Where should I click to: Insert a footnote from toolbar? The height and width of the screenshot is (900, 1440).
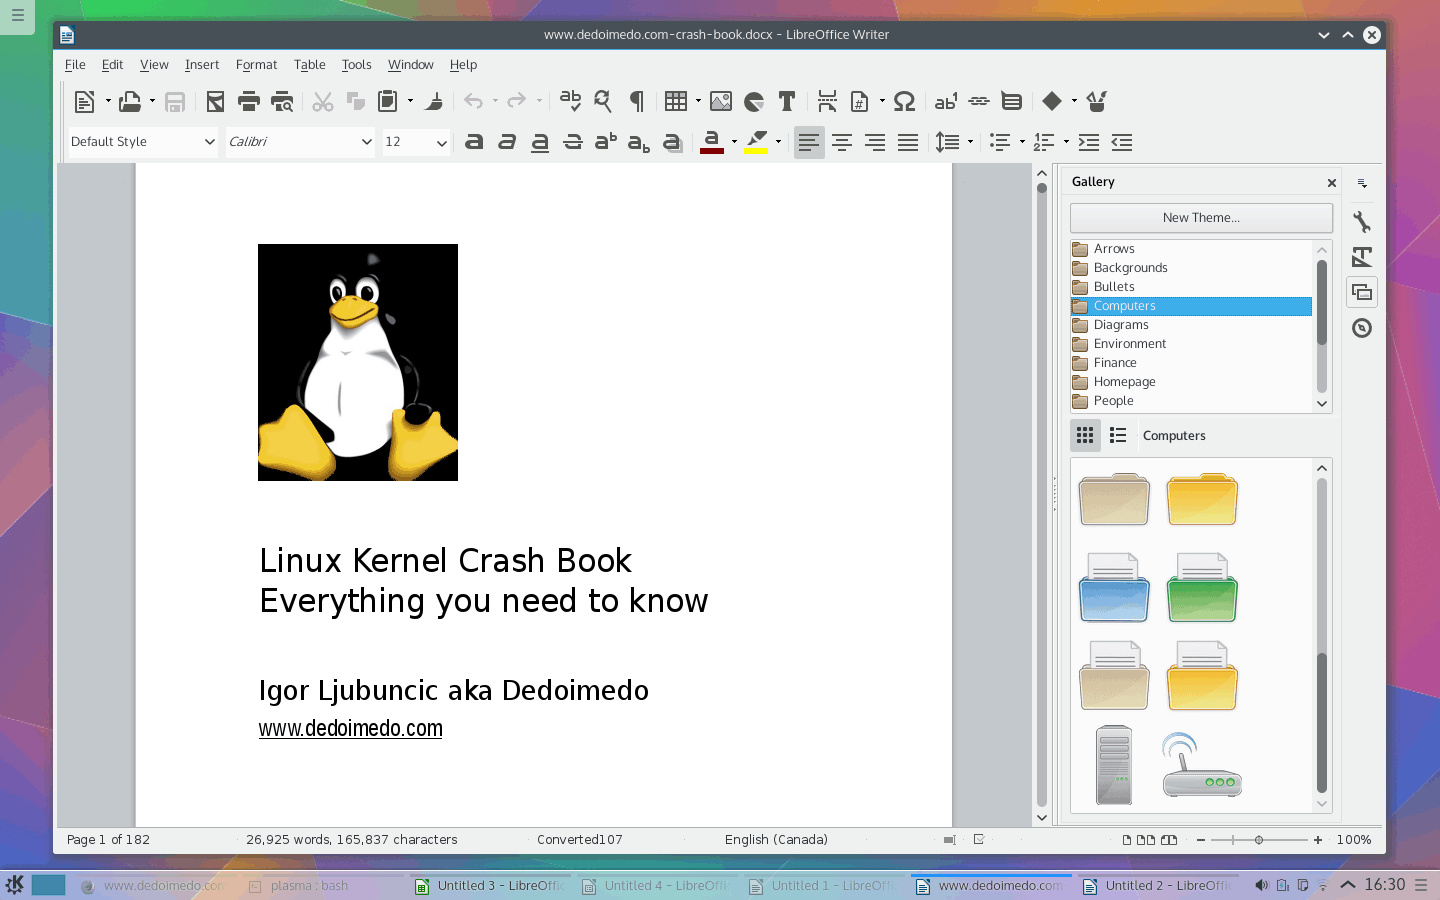(x=945, y=101)
